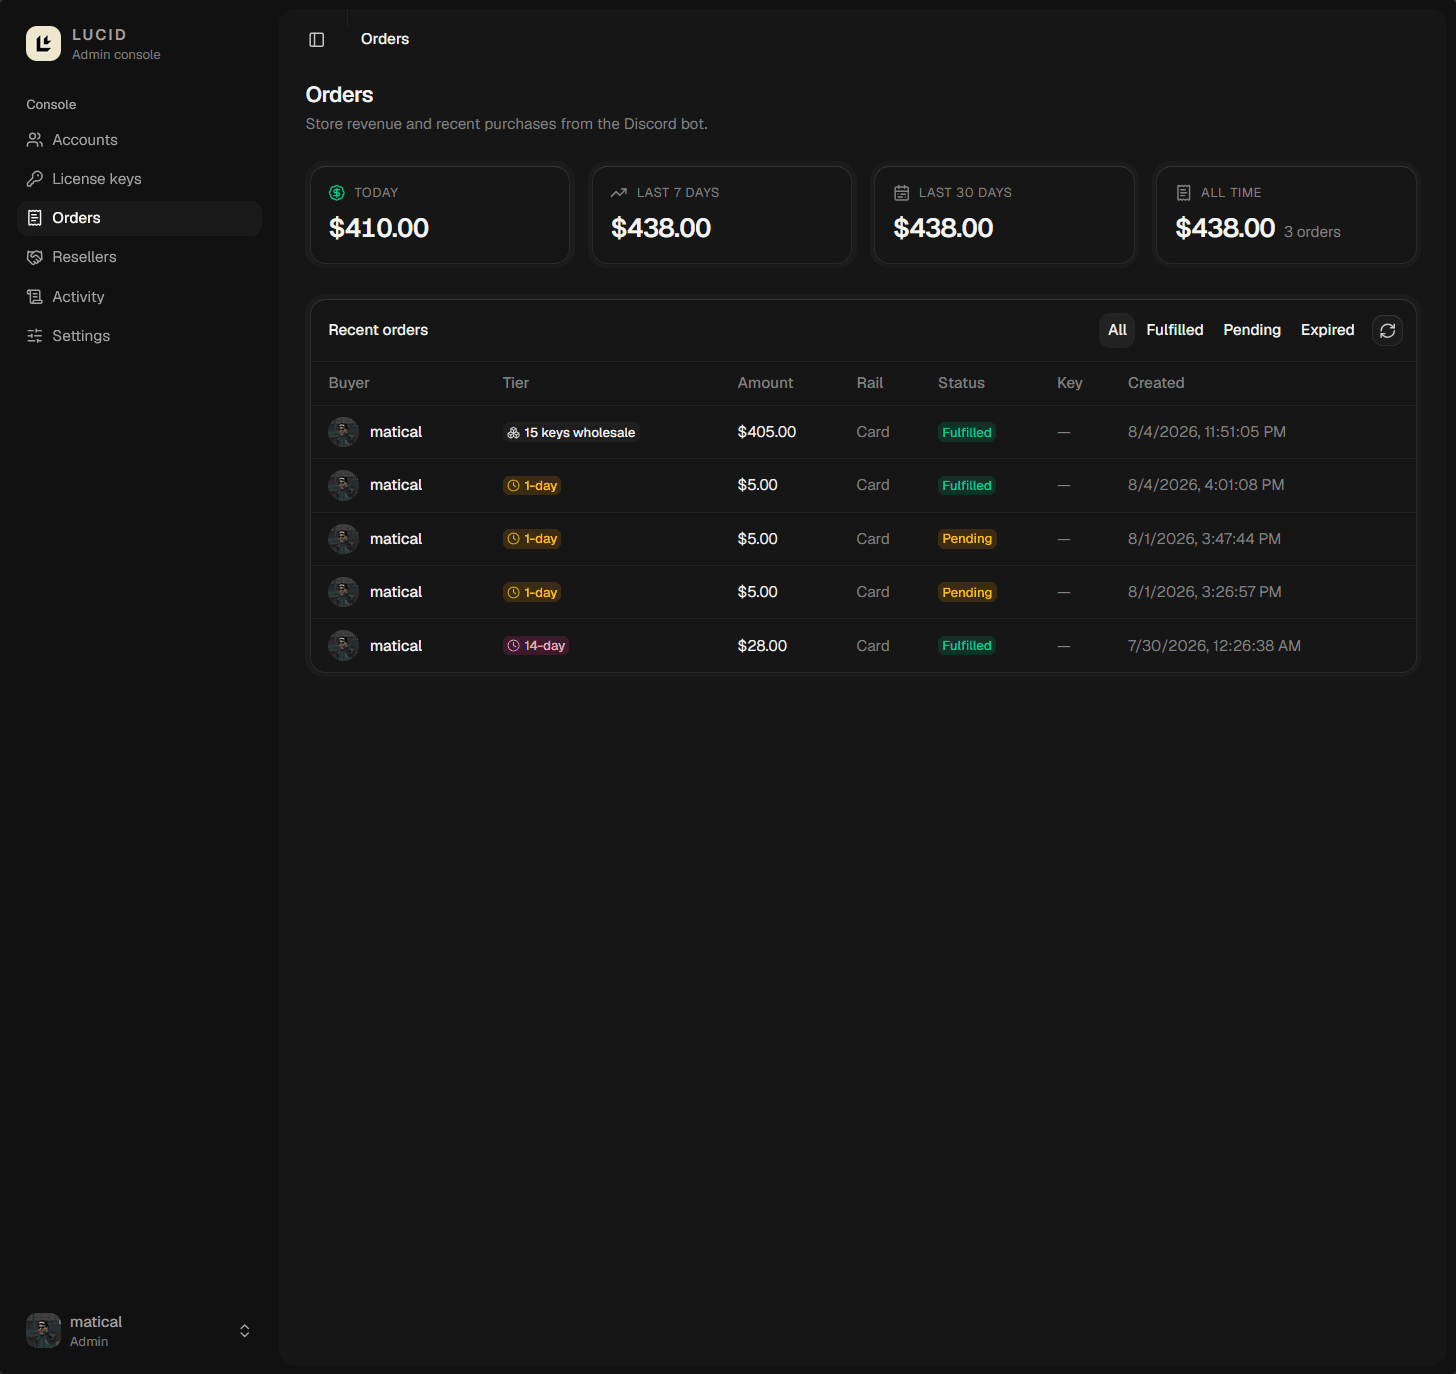Viewport: 1456px width, 1374px height.
Task: Click the Recent orders heading
Action: click(378, 330)
